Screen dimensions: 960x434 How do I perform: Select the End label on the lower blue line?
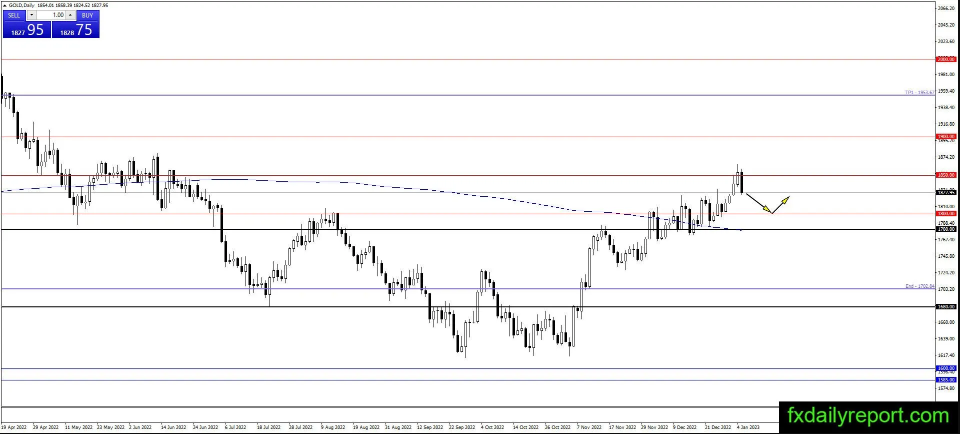[919, 286]
